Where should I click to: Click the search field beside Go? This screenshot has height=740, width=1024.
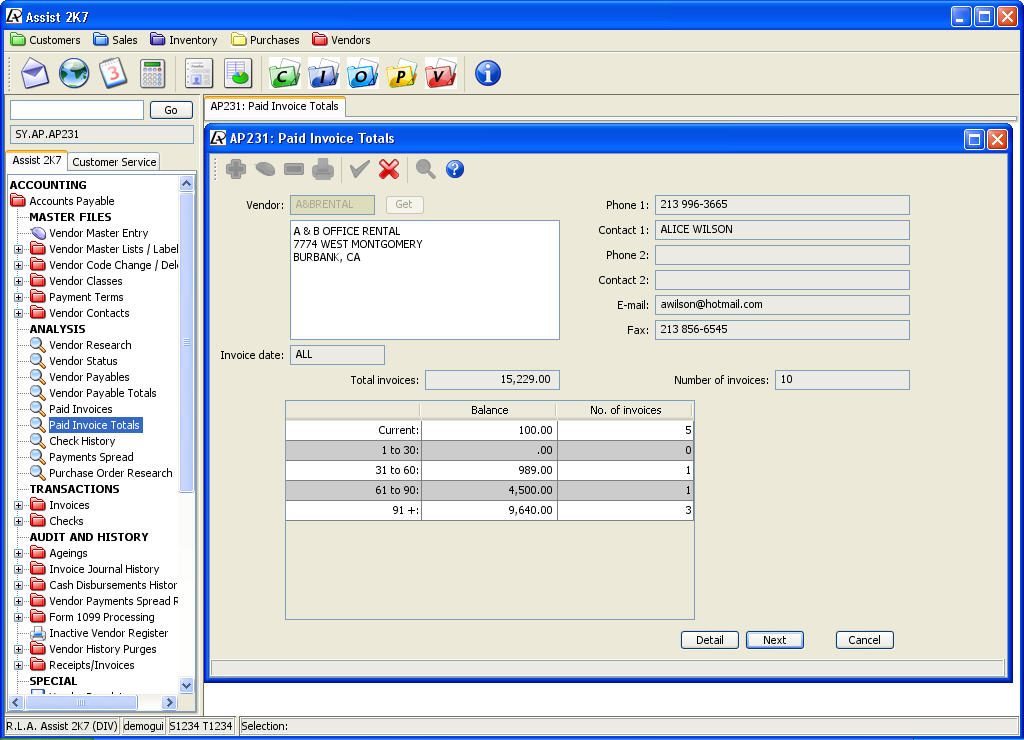77,110
